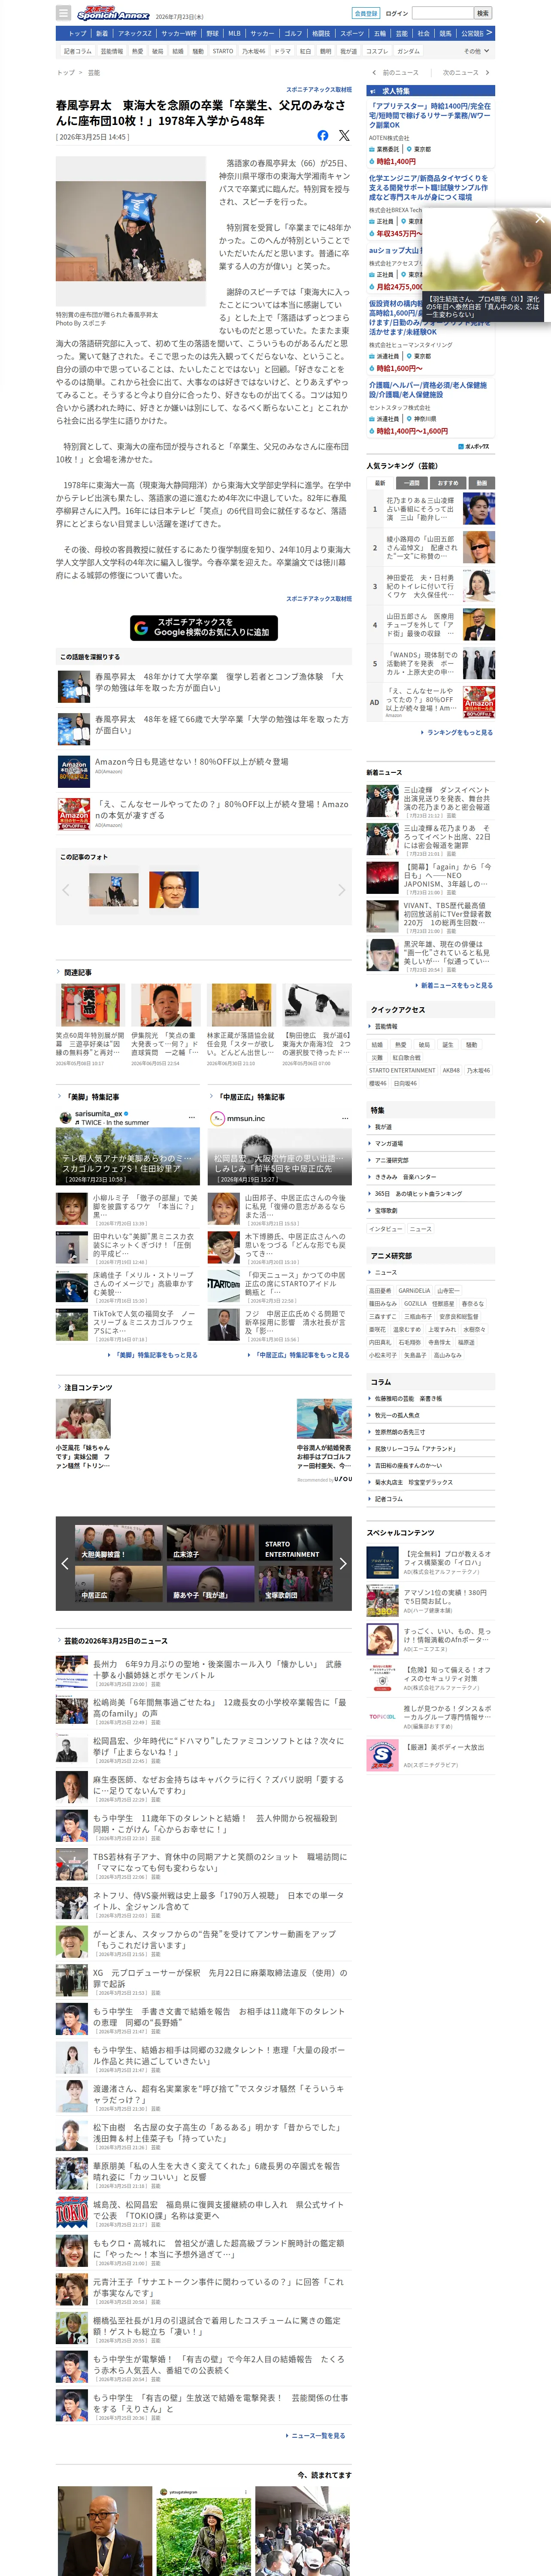Add Sponichi Annex to Google favorites button
Image resolution: width=551 pixels, height=2576 pixels.
click(x=204, y=627)
